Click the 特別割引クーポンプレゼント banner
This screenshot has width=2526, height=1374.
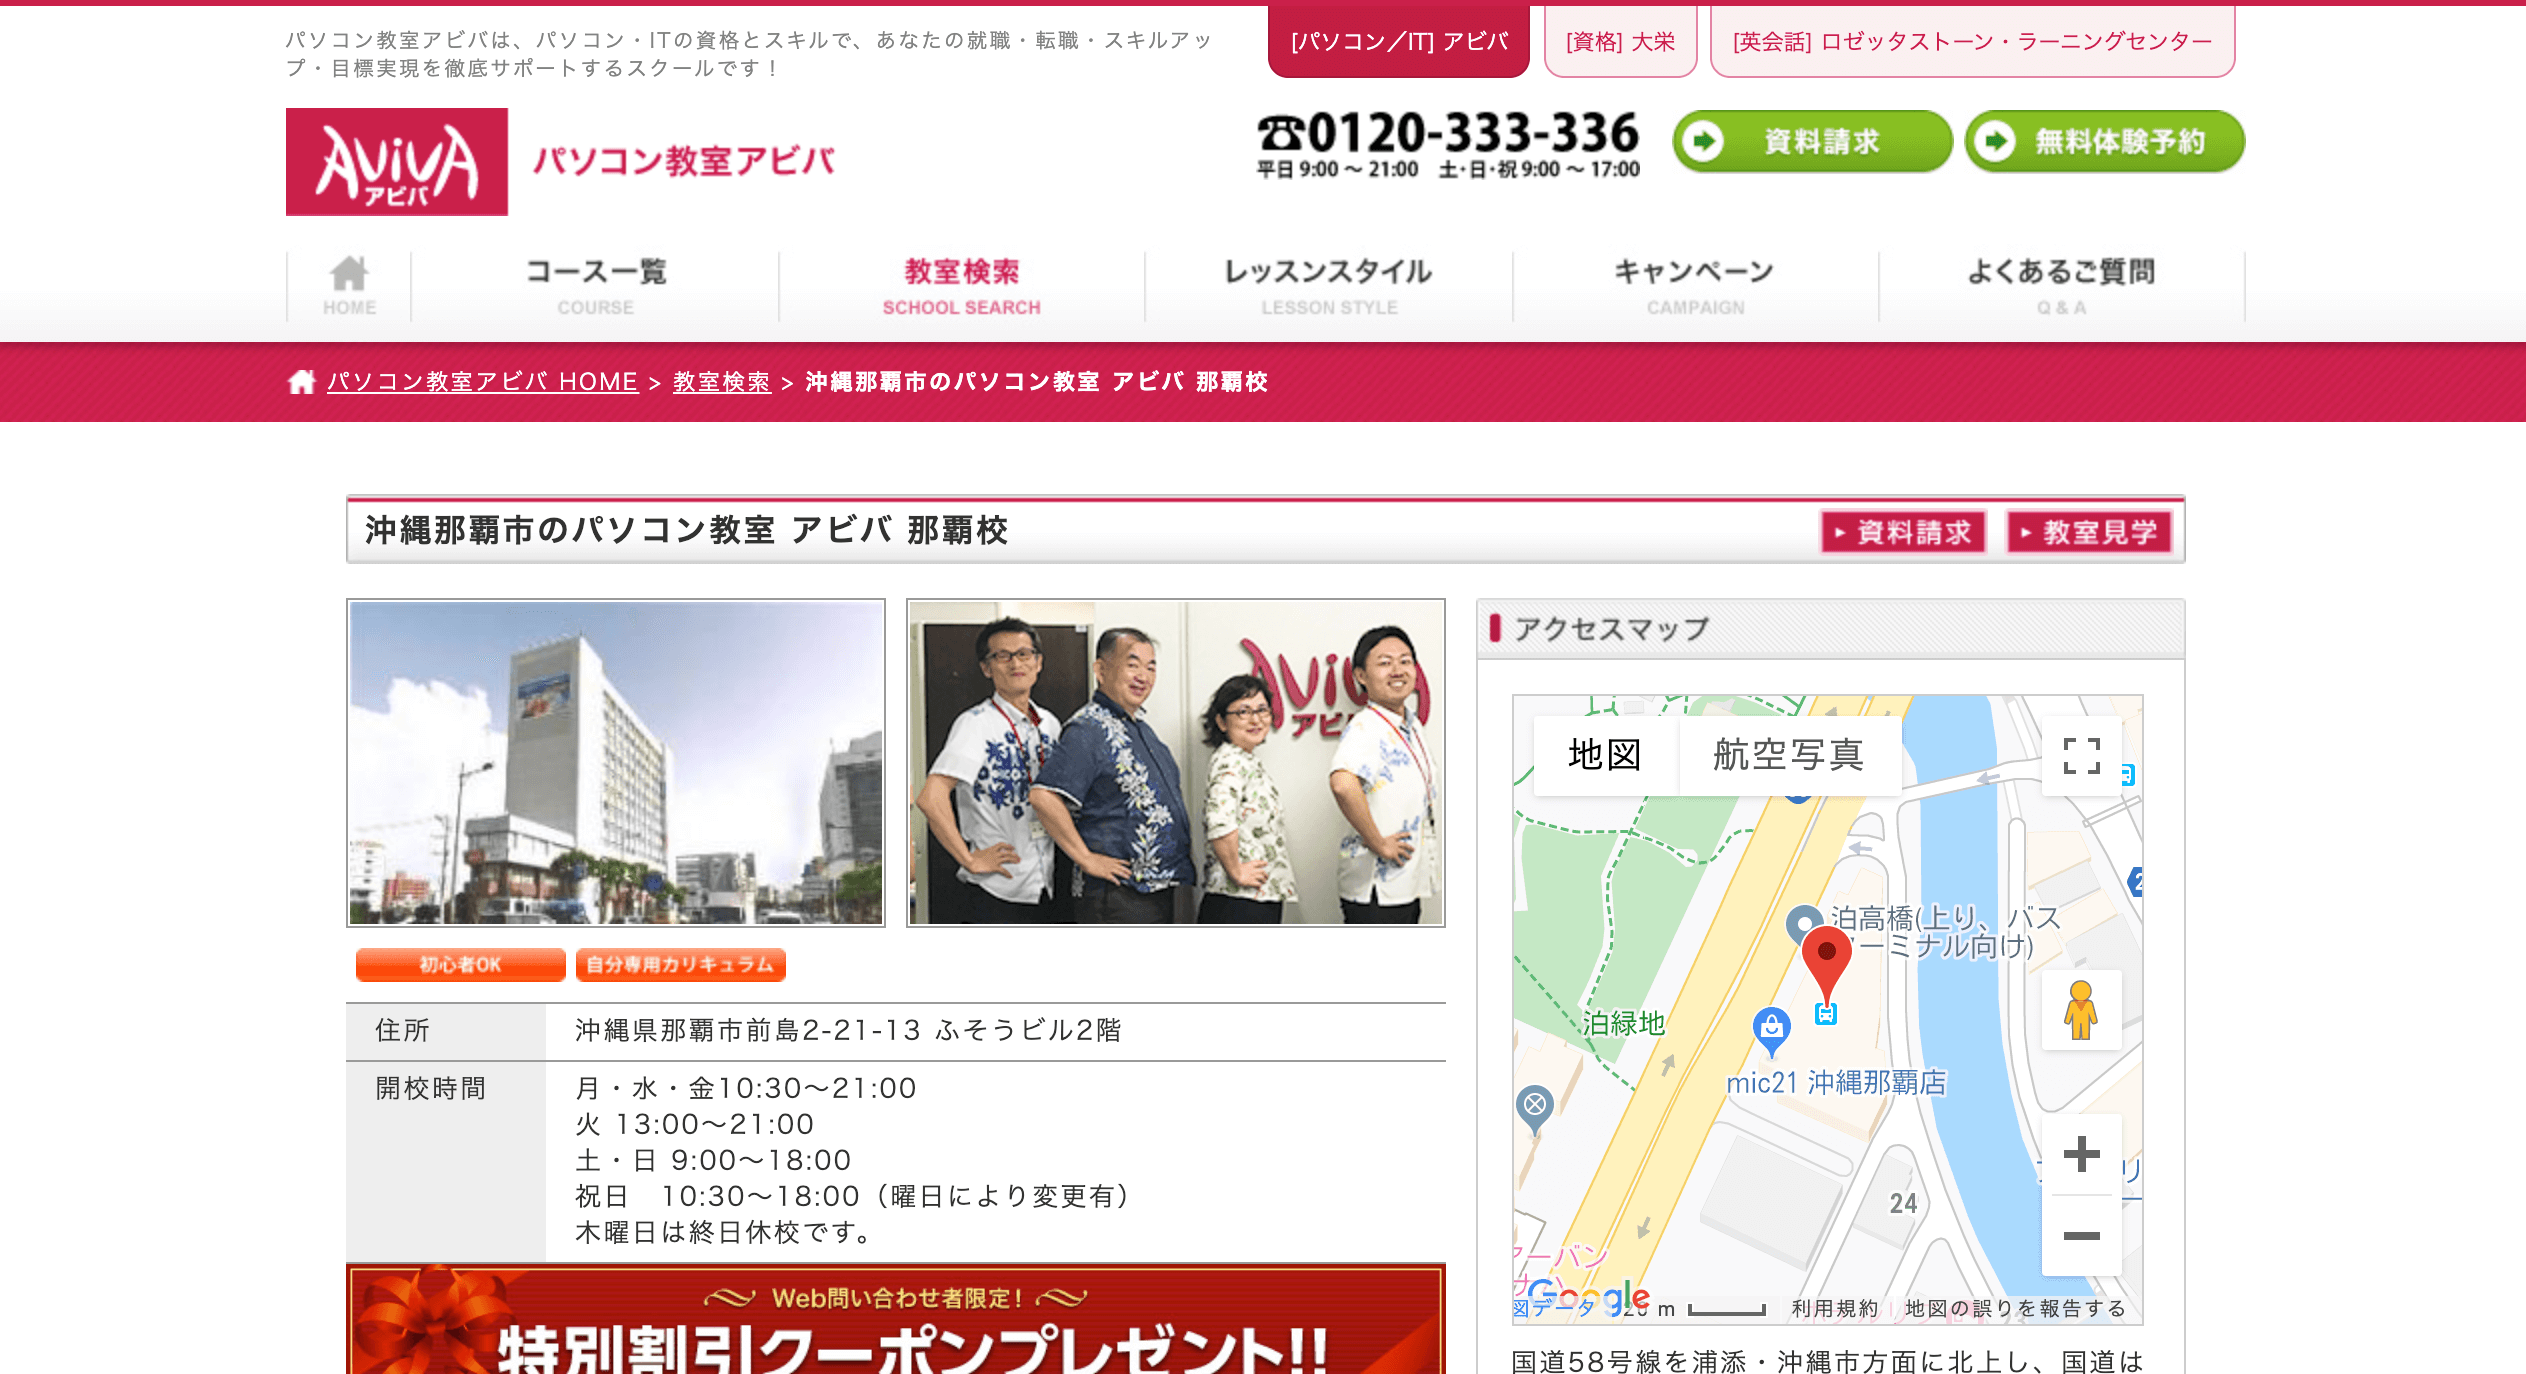click(896, 1320)
